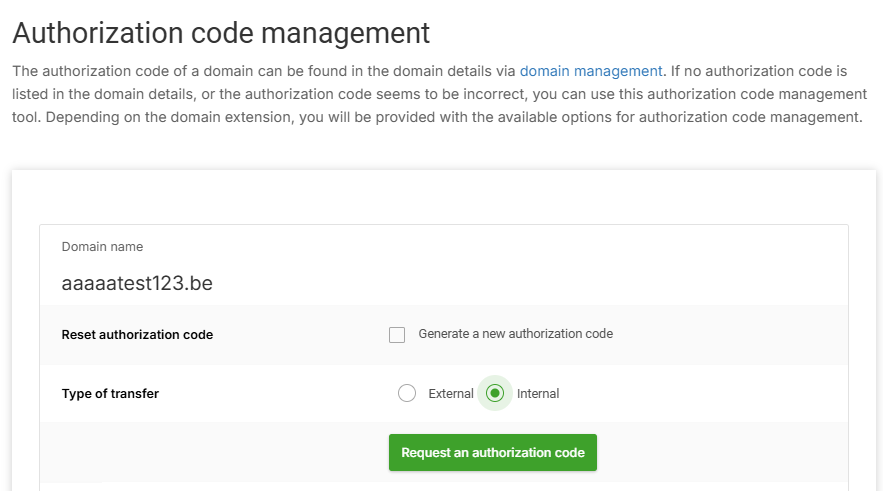883x491 pixels.
Task: Click the blank white card area above the Domain name field
Action: pyautogui.click(x=444, y=197)
